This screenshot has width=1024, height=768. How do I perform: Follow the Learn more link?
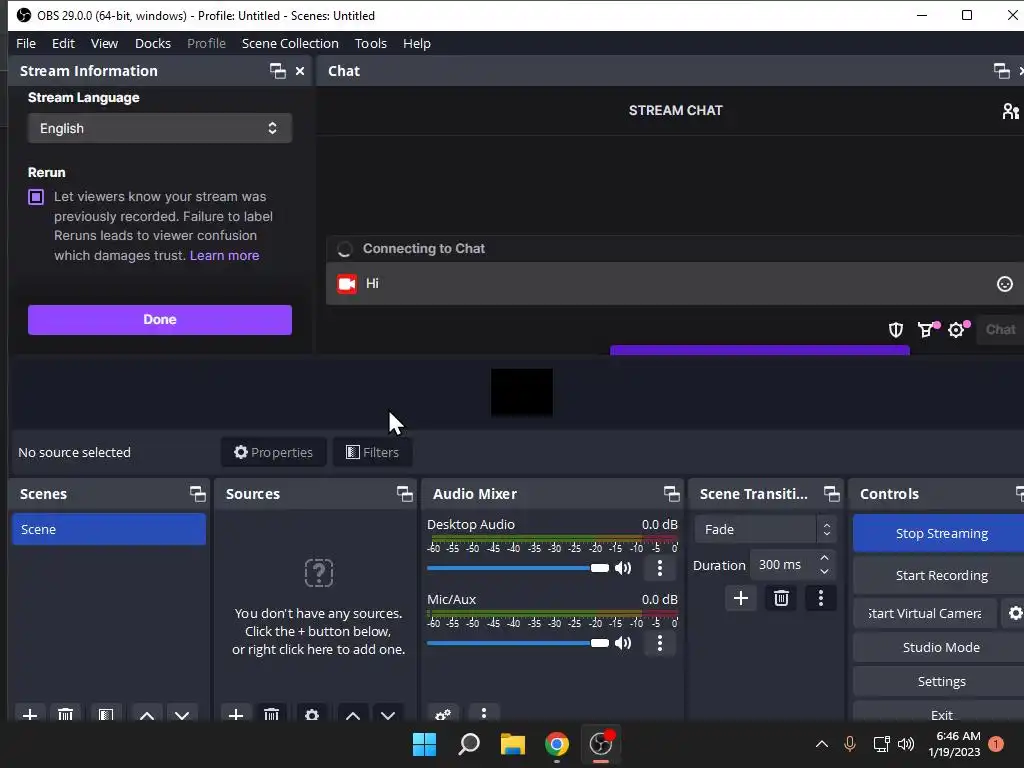click(225, 255)
